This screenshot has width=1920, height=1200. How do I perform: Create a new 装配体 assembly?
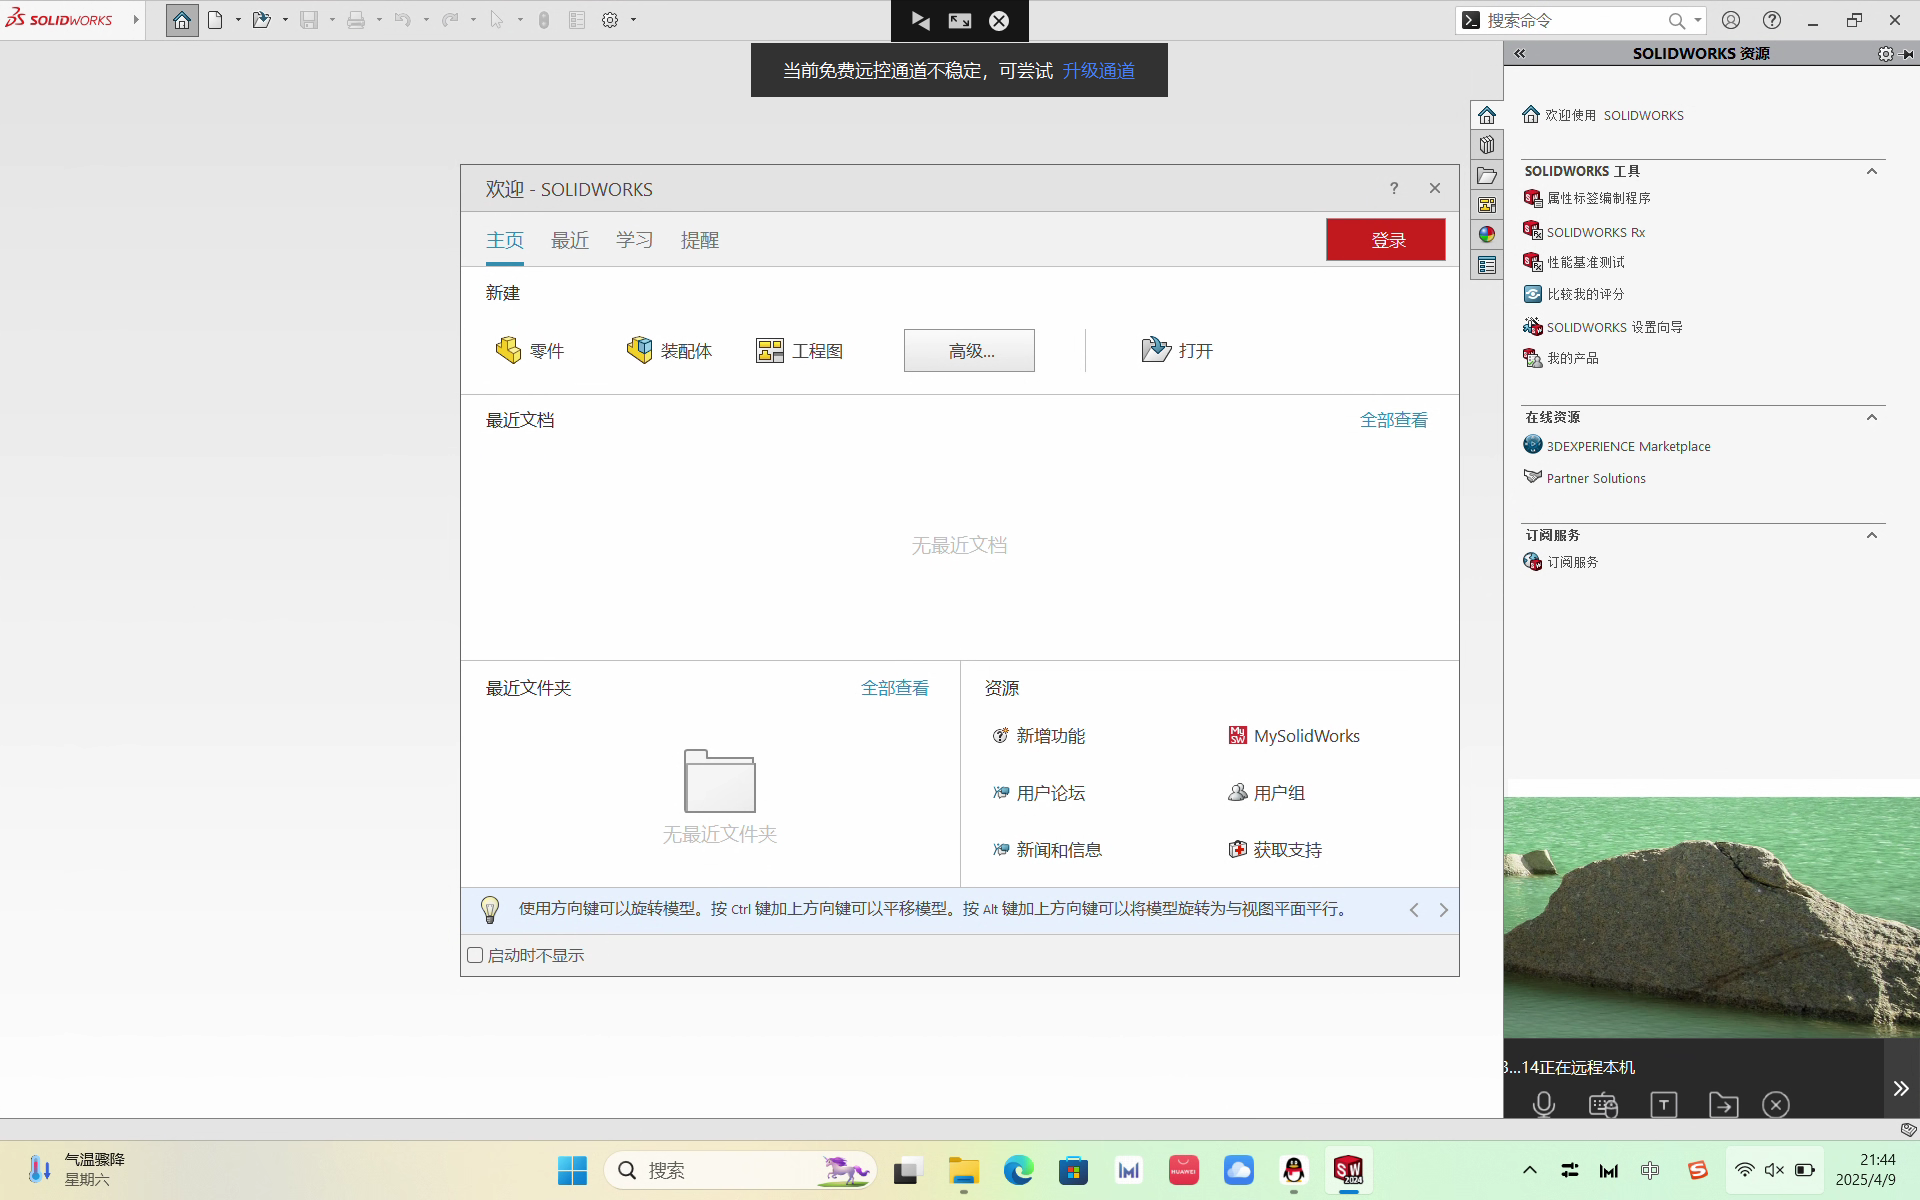[669, 350]
